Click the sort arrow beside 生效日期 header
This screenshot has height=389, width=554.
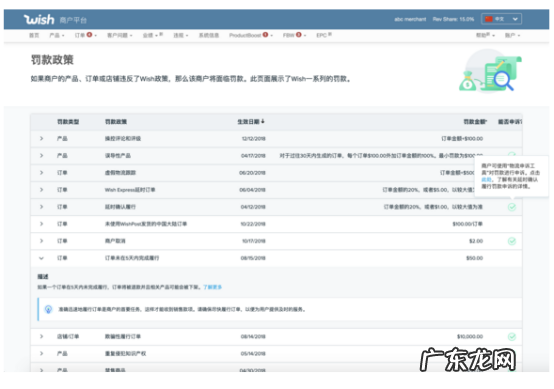(x=263, y=122)
